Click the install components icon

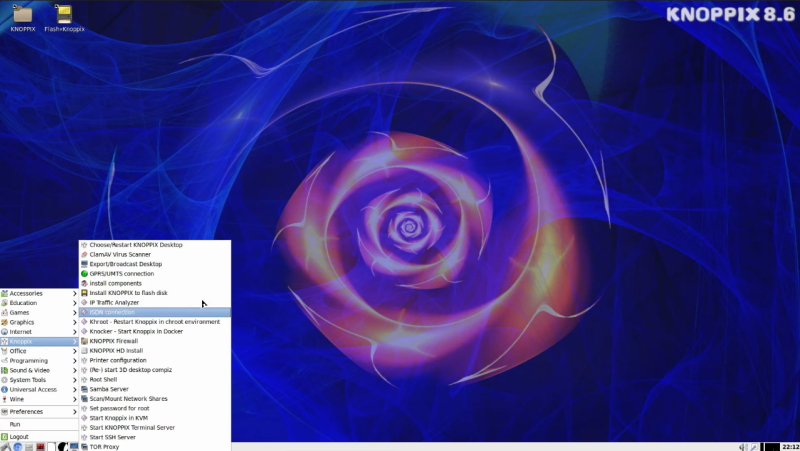(x=84, y=283)
